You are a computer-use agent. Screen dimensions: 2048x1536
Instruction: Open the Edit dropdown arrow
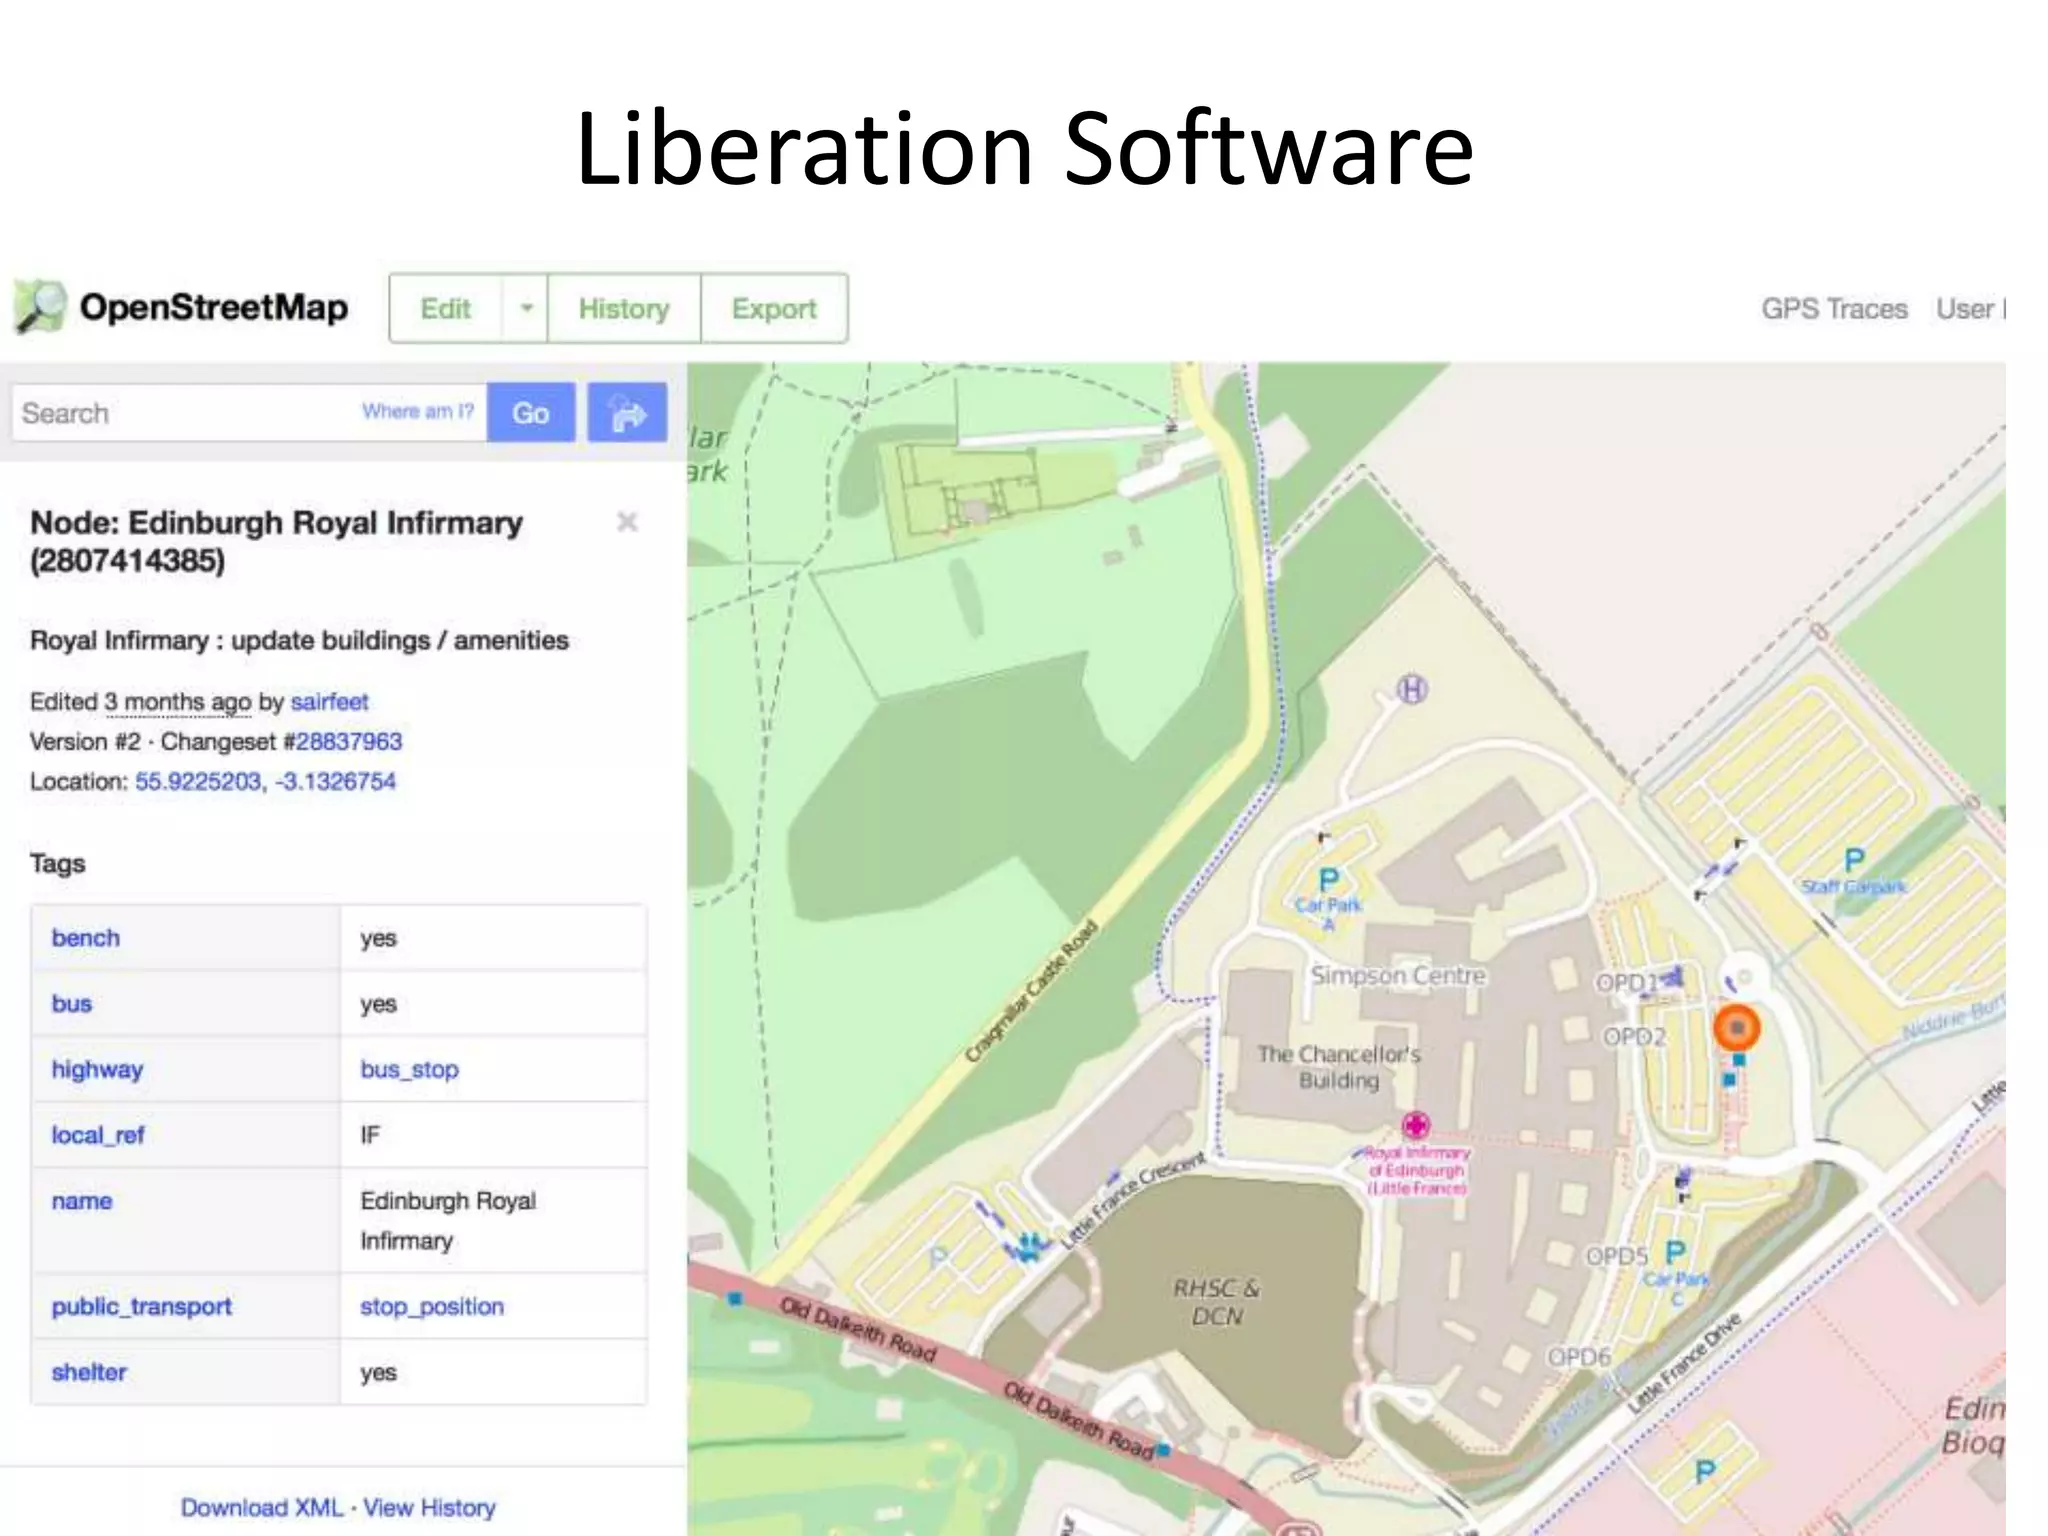point(526,309)
